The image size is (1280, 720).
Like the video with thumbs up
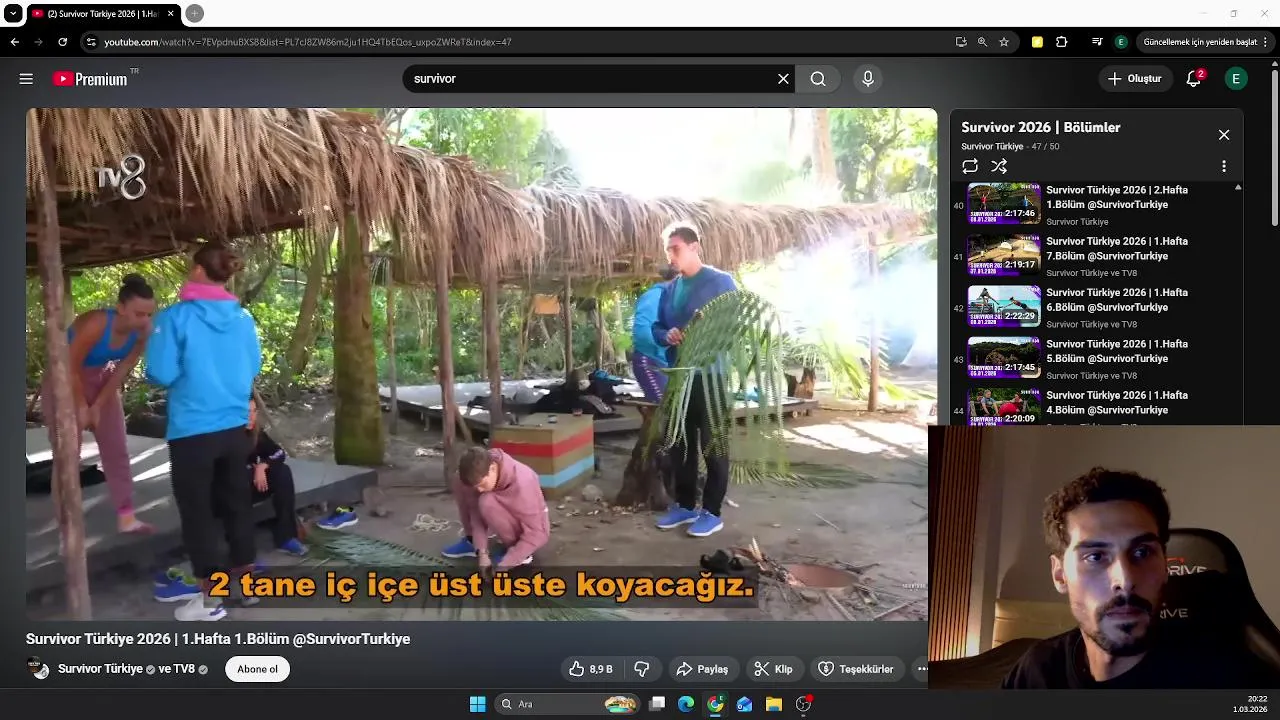pyautogui.click(x=591, y=669)
